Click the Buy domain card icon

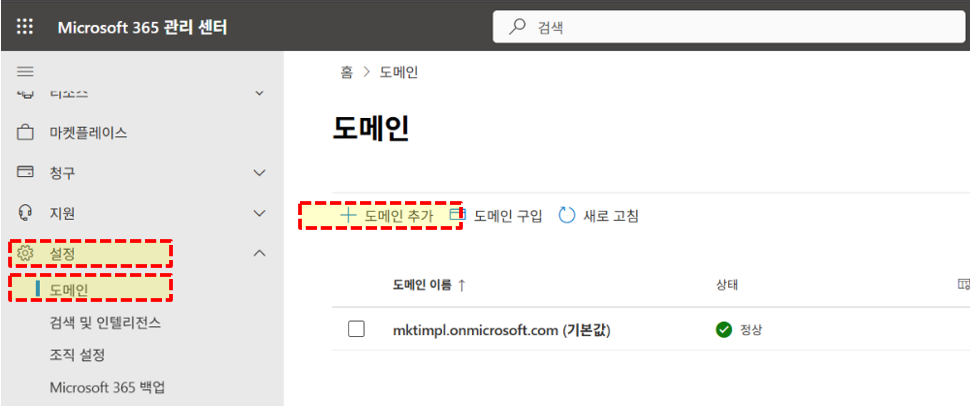(x=457, y=215)
